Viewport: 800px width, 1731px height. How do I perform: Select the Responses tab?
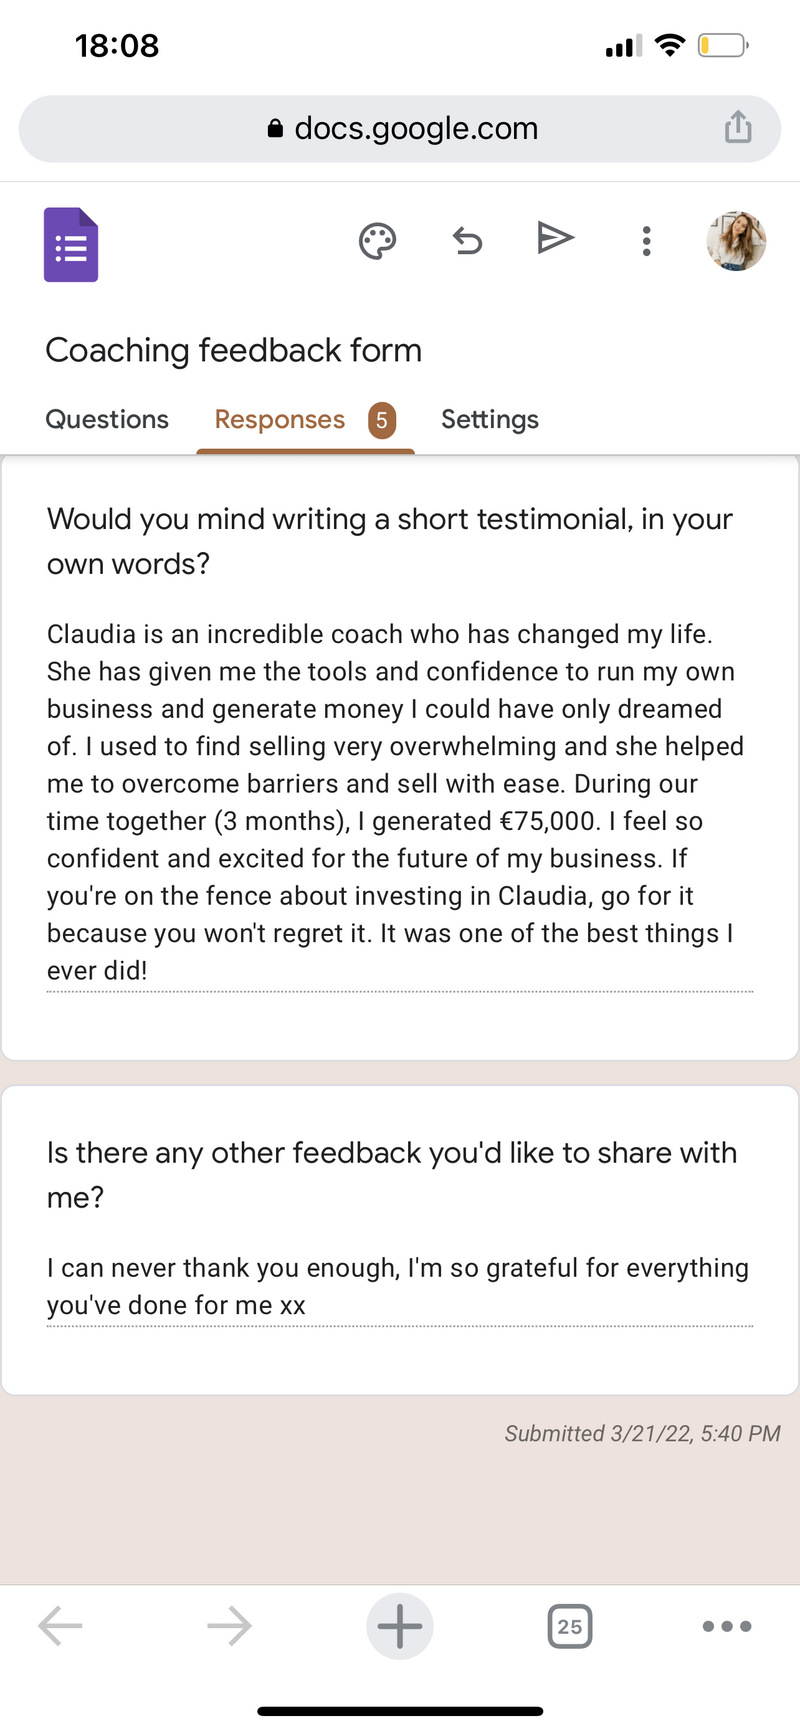pyautogui.click(x=280, y=419)
